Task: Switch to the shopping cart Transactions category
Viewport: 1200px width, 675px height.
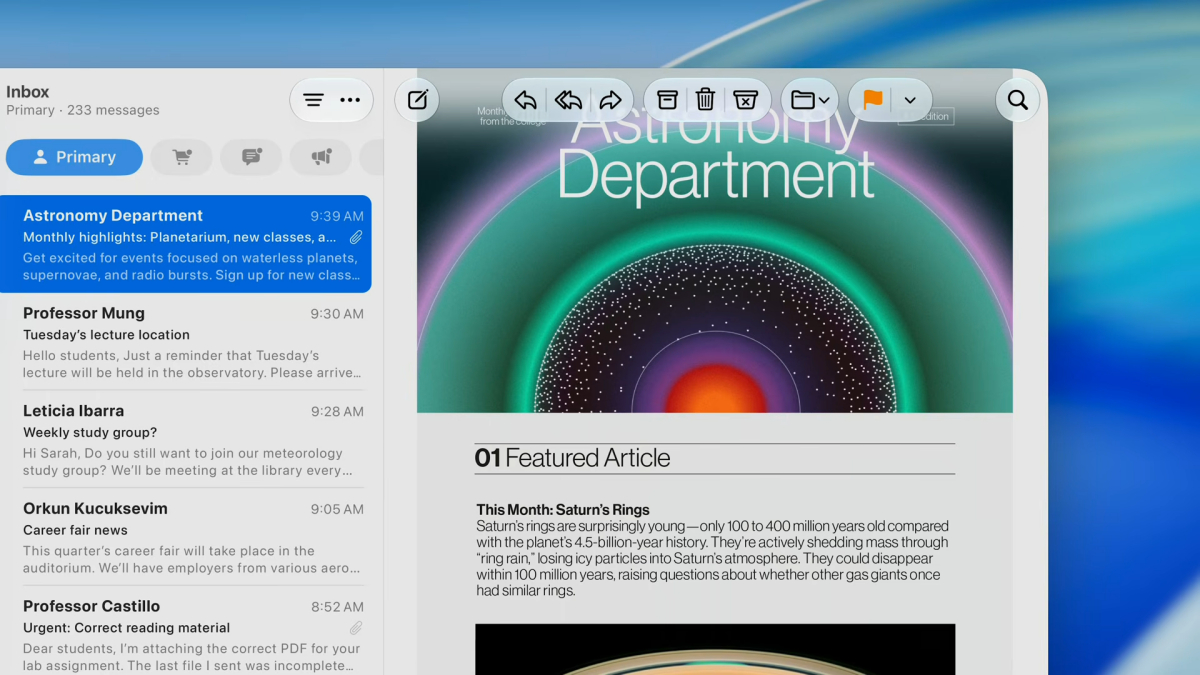Action: tap(182, 157)
